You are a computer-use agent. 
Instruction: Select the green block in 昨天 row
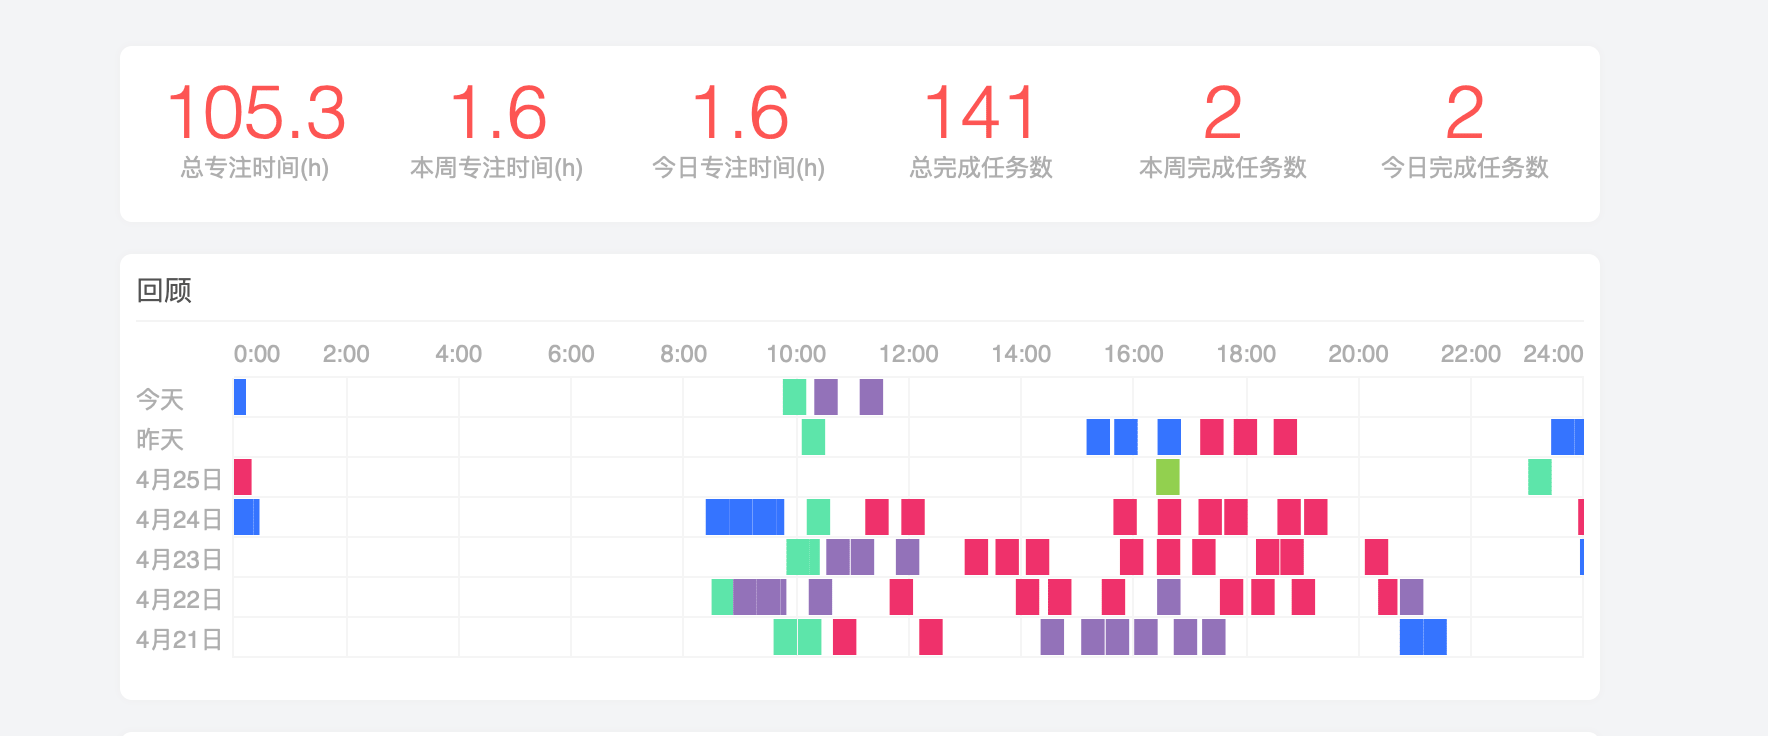[813, 437]
